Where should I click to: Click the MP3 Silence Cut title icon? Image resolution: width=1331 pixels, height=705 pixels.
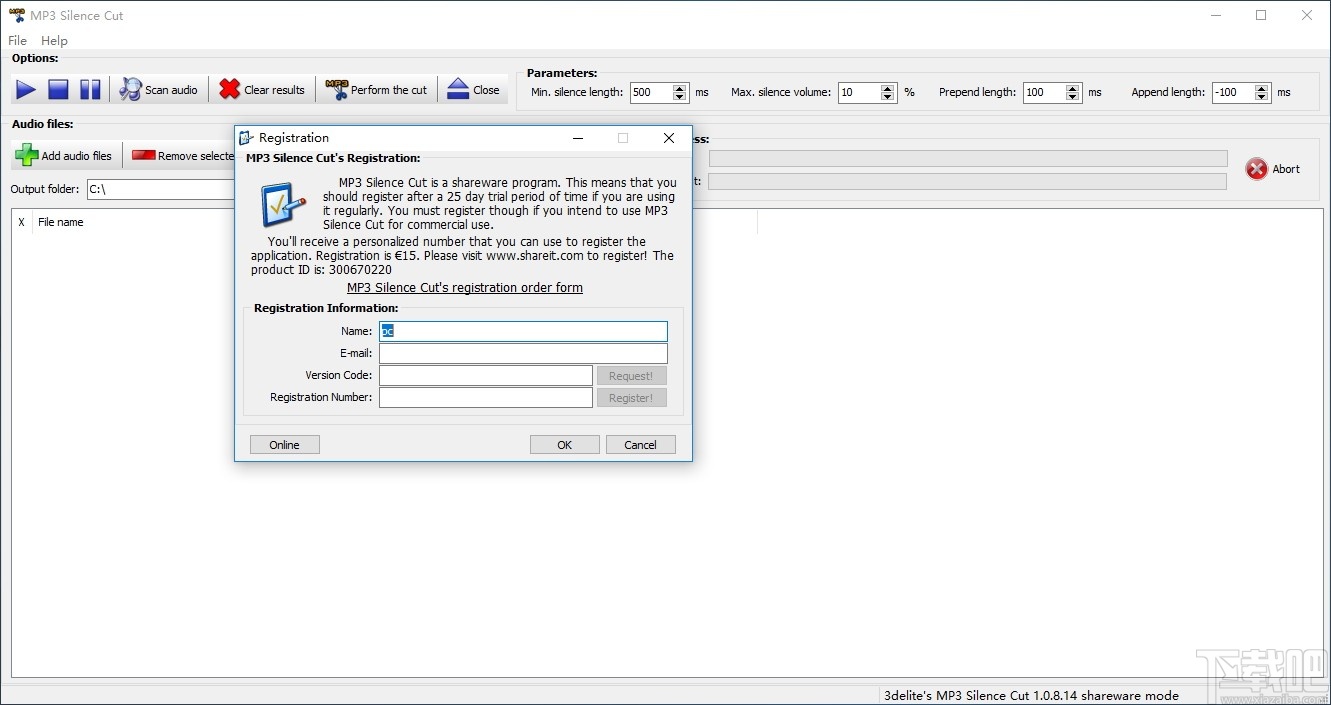tap(16, 15)
